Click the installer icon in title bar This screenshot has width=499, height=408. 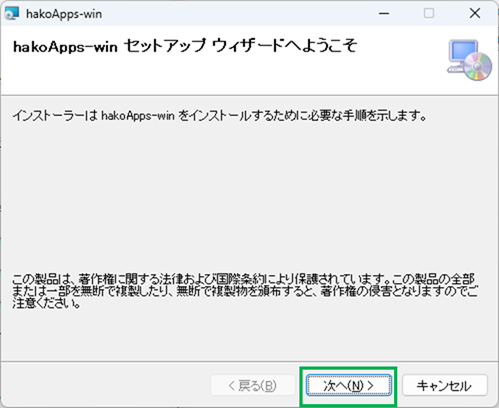[x=12, y=14]
